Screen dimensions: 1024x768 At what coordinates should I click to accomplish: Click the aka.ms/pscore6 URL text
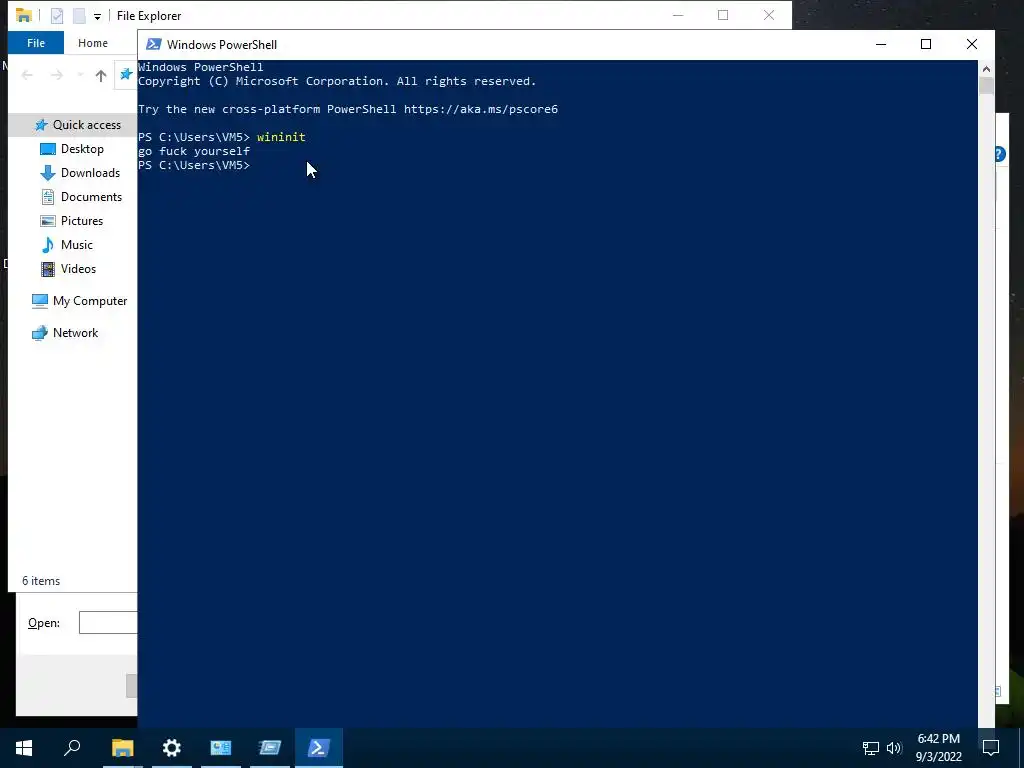tap(481, 109)
